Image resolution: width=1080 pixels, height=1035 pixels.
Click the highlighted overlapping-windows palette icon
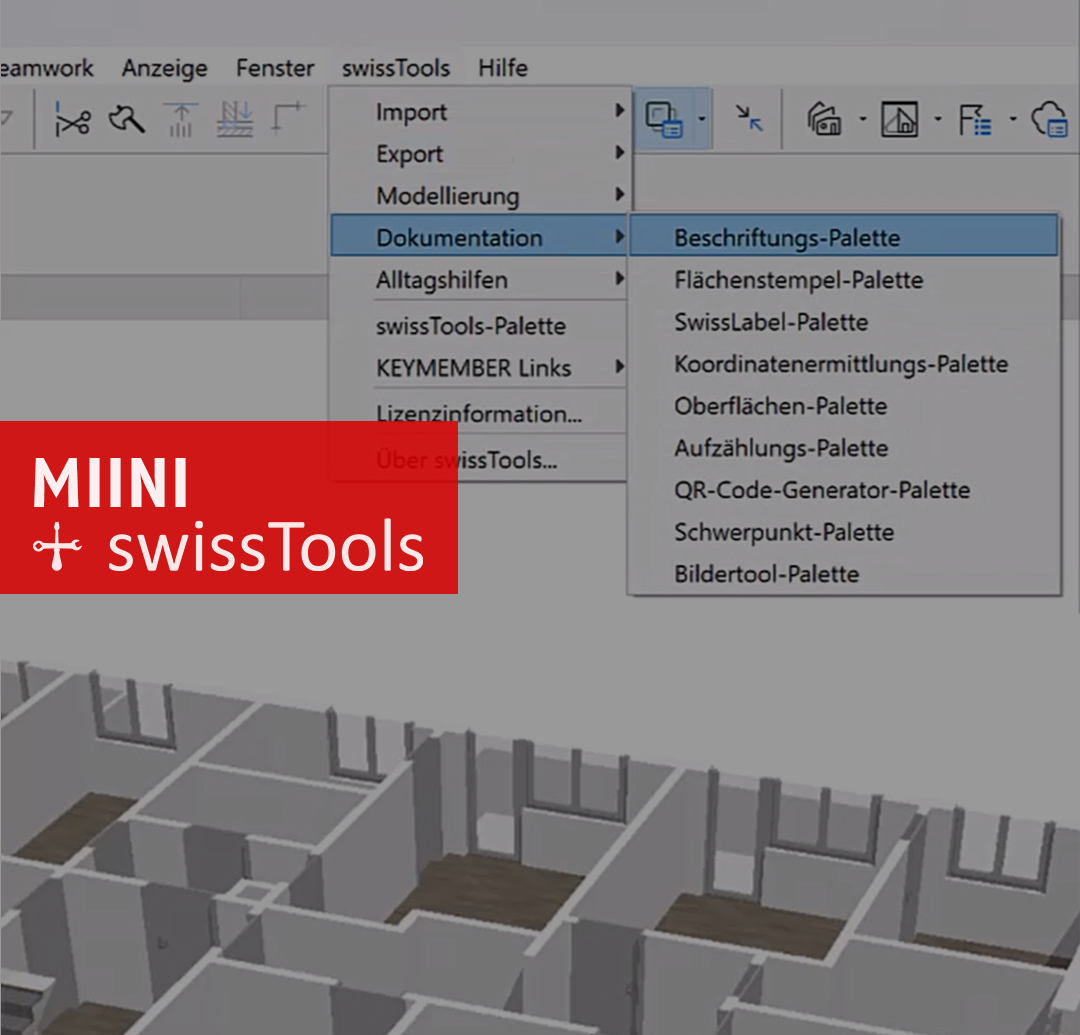(x=663, y=119)
